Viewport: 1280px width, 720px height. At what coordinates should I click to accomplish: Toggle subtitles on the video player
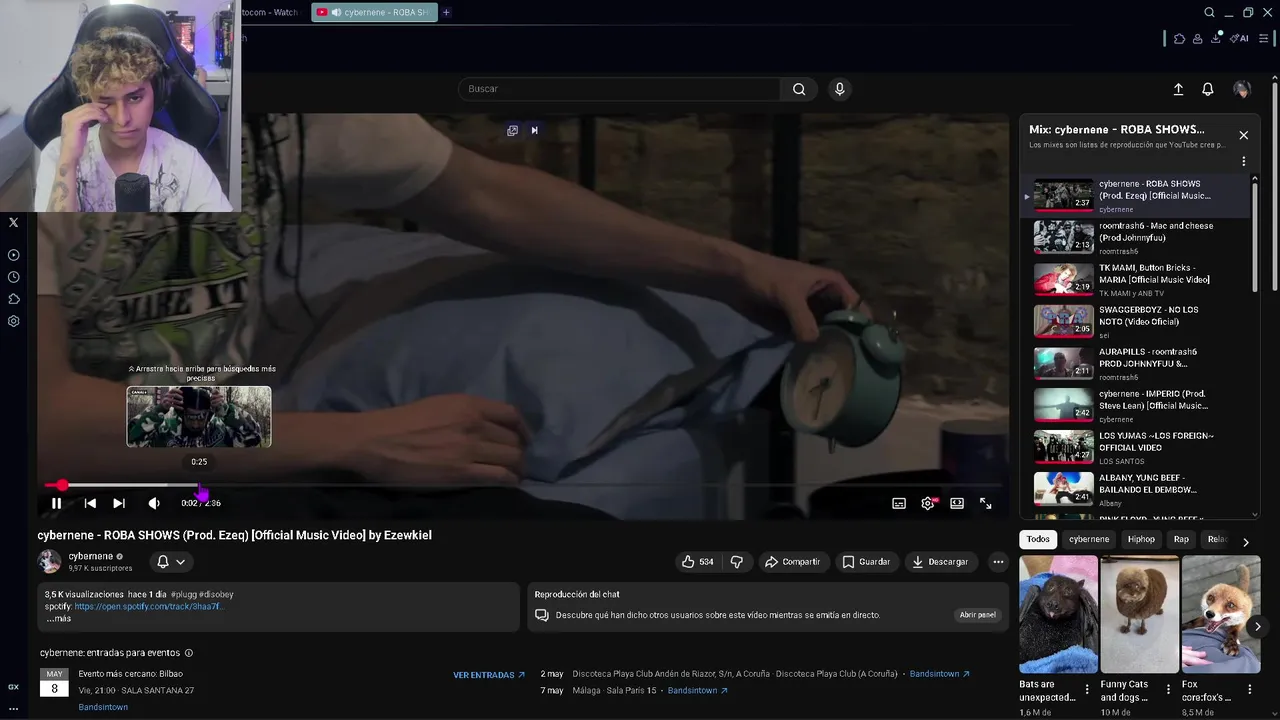(899, 503)
